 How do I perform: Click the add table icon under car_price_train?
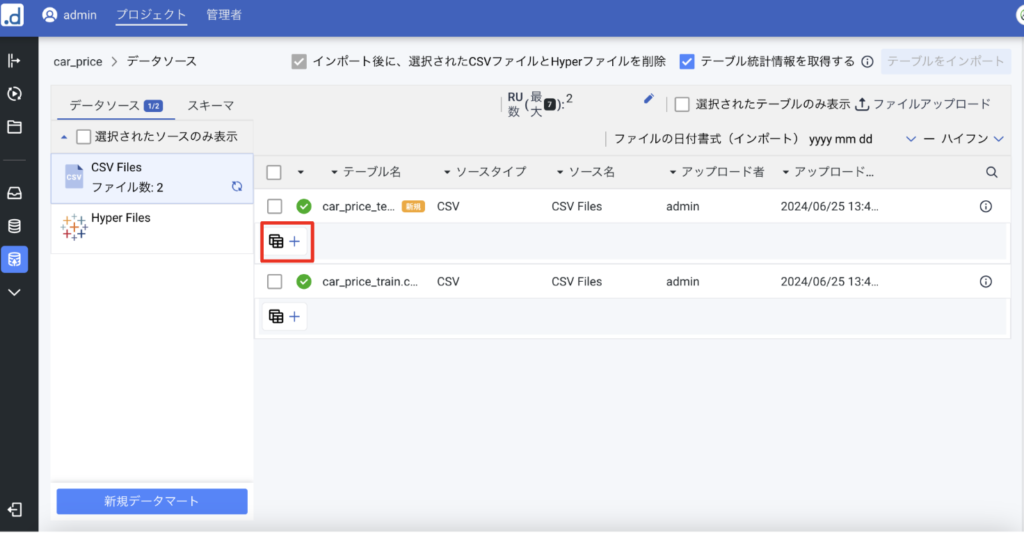click(x=285, y=316)
